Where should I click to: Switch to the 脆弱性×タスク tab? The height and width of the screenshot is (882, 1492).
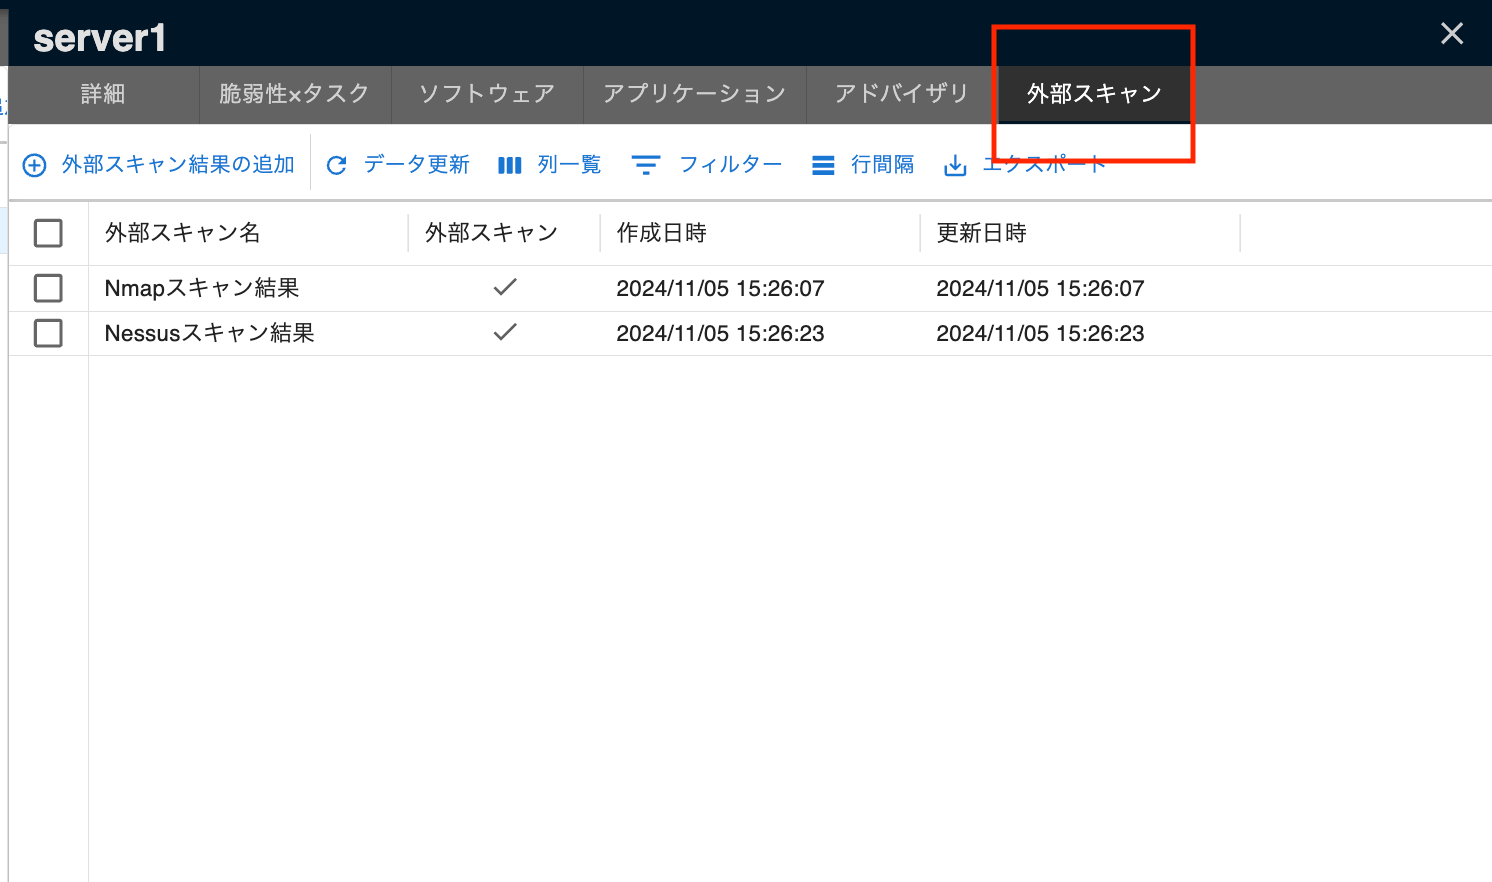point(294,93)
